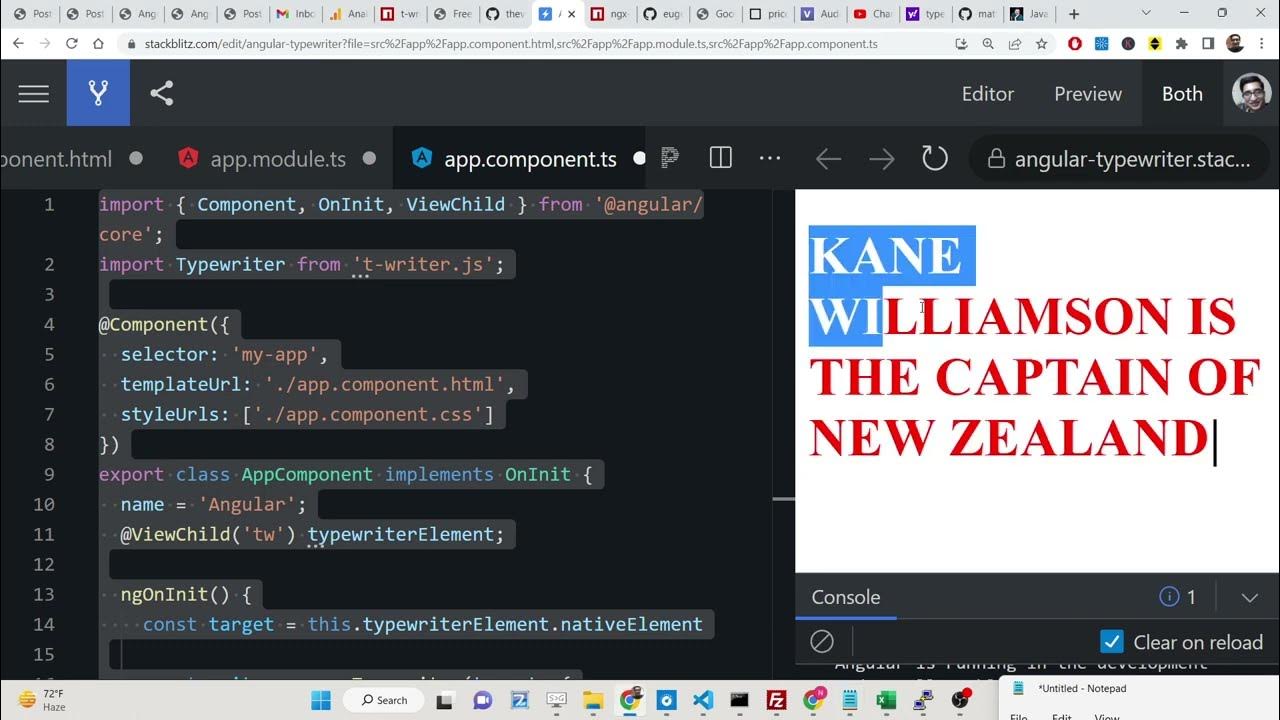The height and width of the screenshot is (720, 1280).
Task: Click the fork project icon
Action: click(98, 94)
